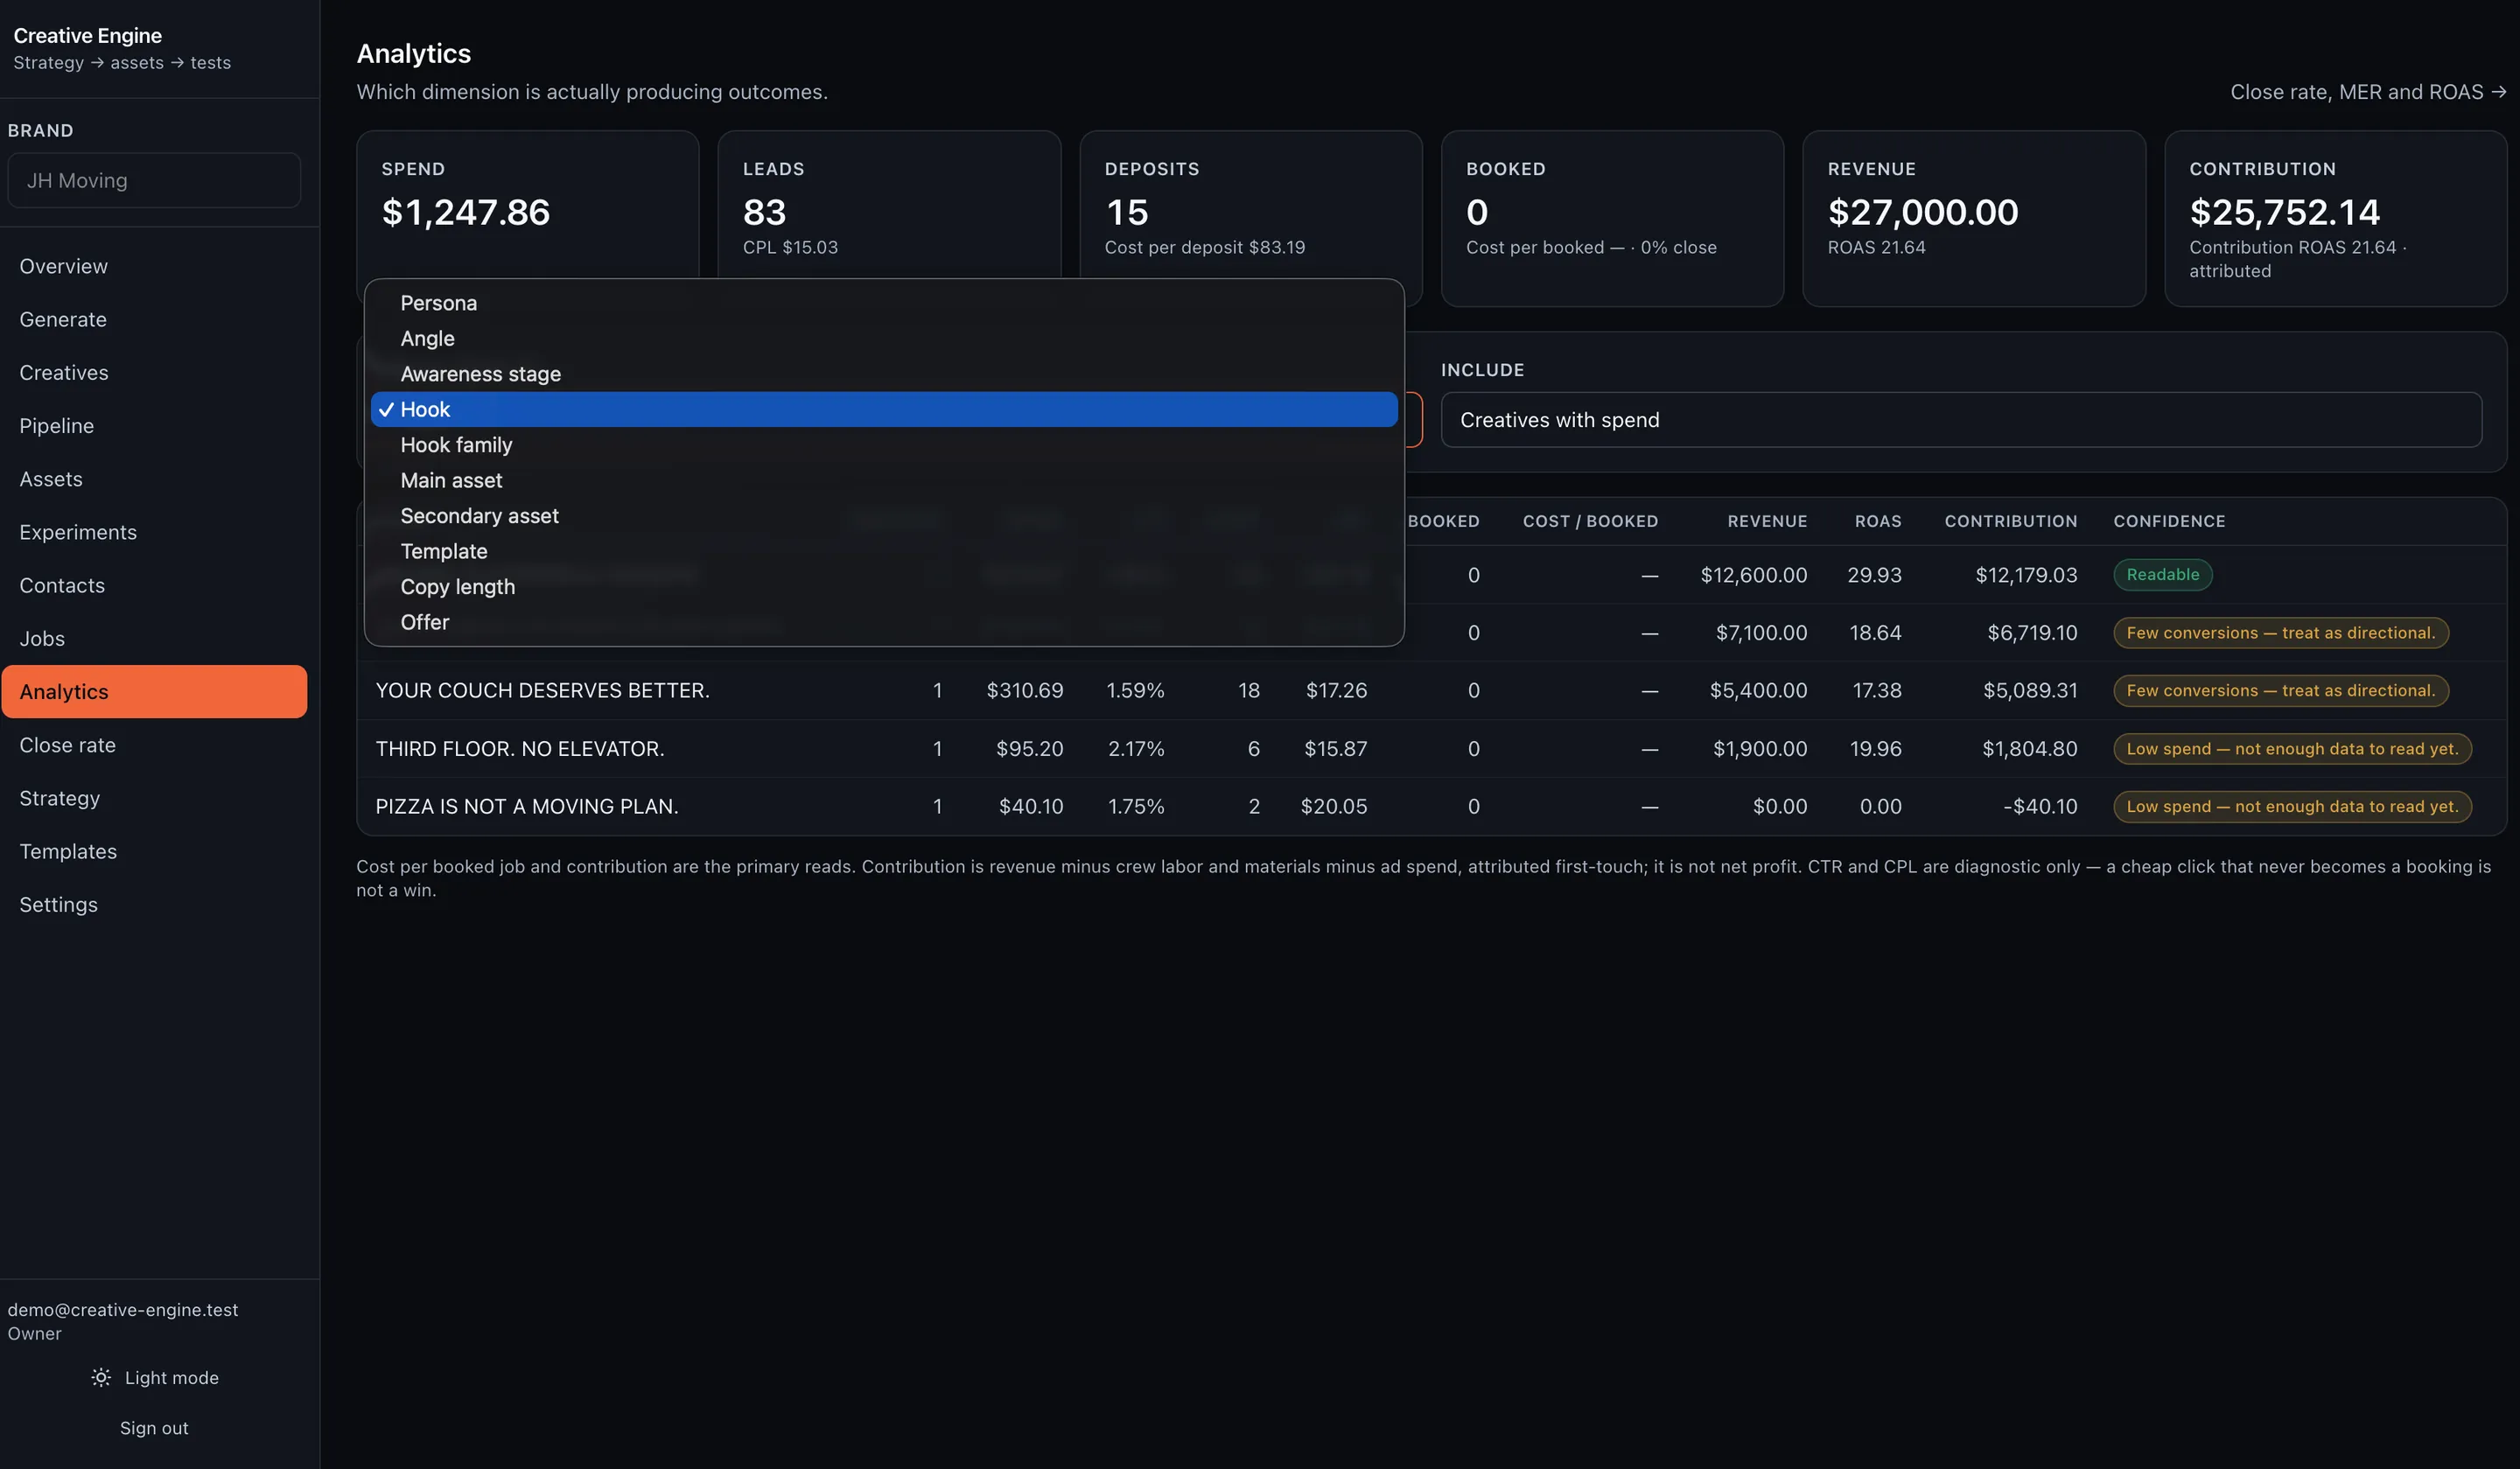
Task: Open the JH Moving brand selector
Action: (x=154, y=180)
